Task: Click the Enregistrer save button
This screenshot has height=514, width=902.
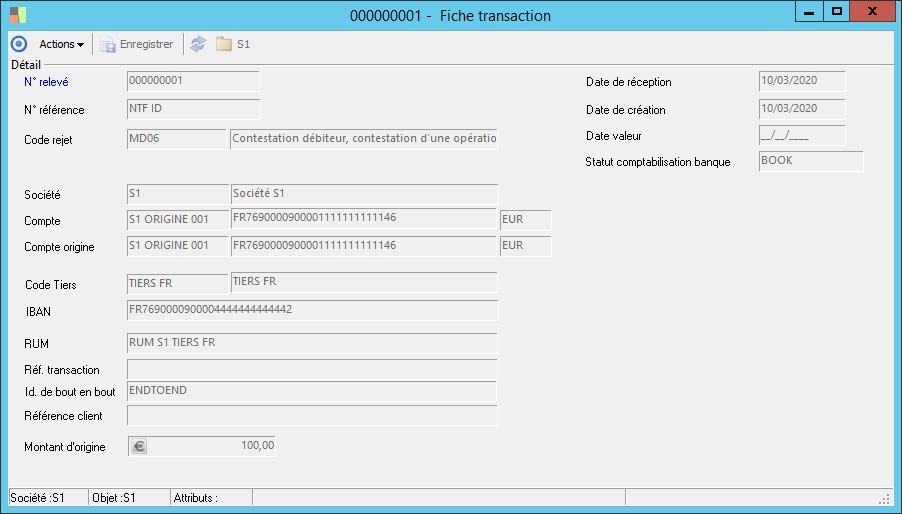Action: click(137, 44)
